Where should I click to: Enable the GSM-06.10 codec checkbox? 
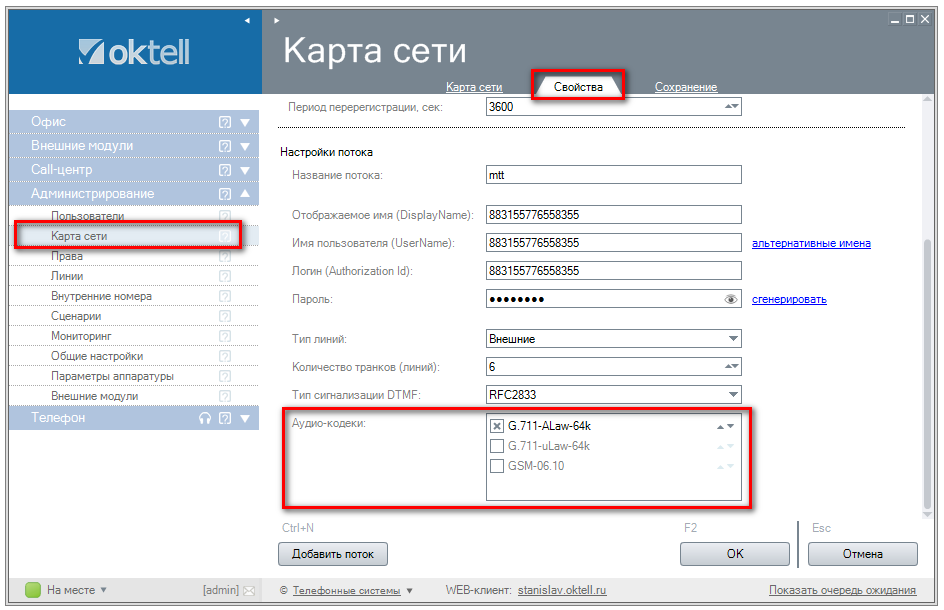(497, 466)
